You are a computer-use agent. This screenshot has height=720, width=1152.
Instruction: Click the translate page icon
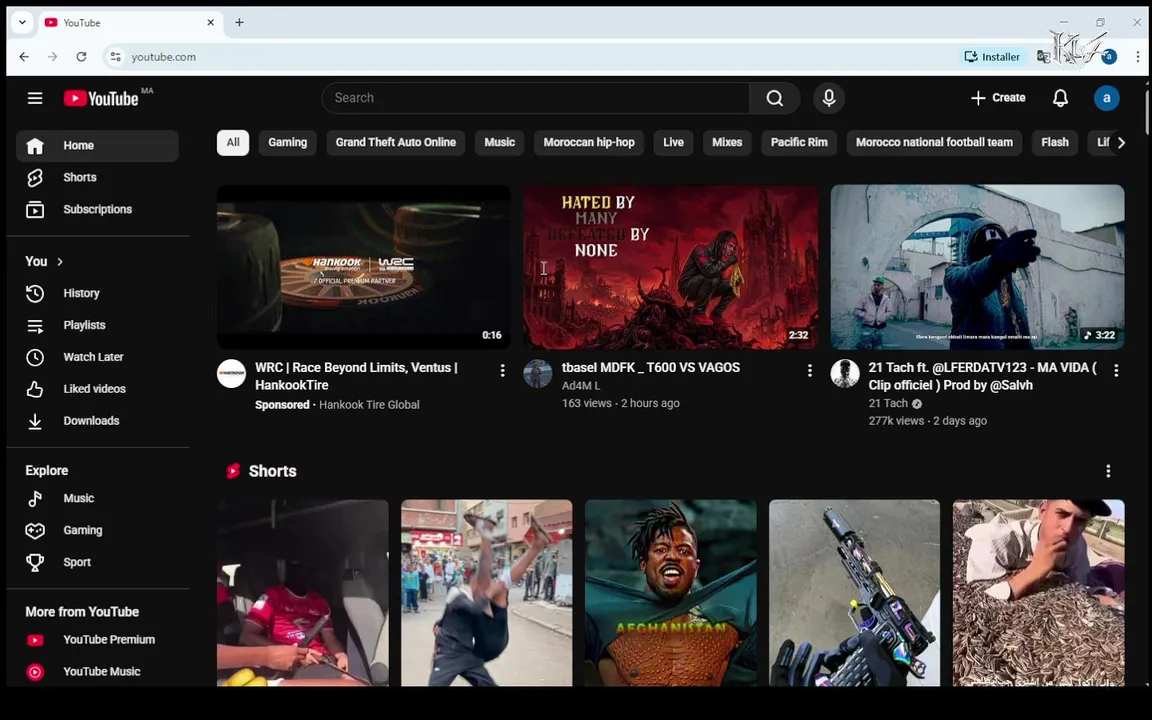[x=1043, y=57]
